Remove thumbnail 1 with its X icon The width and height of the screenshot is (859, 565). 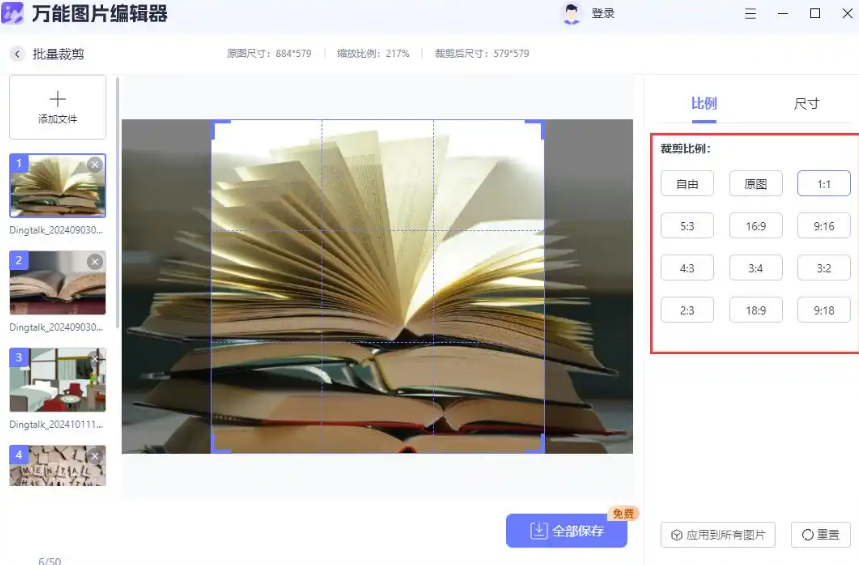(x=95, y=164)
